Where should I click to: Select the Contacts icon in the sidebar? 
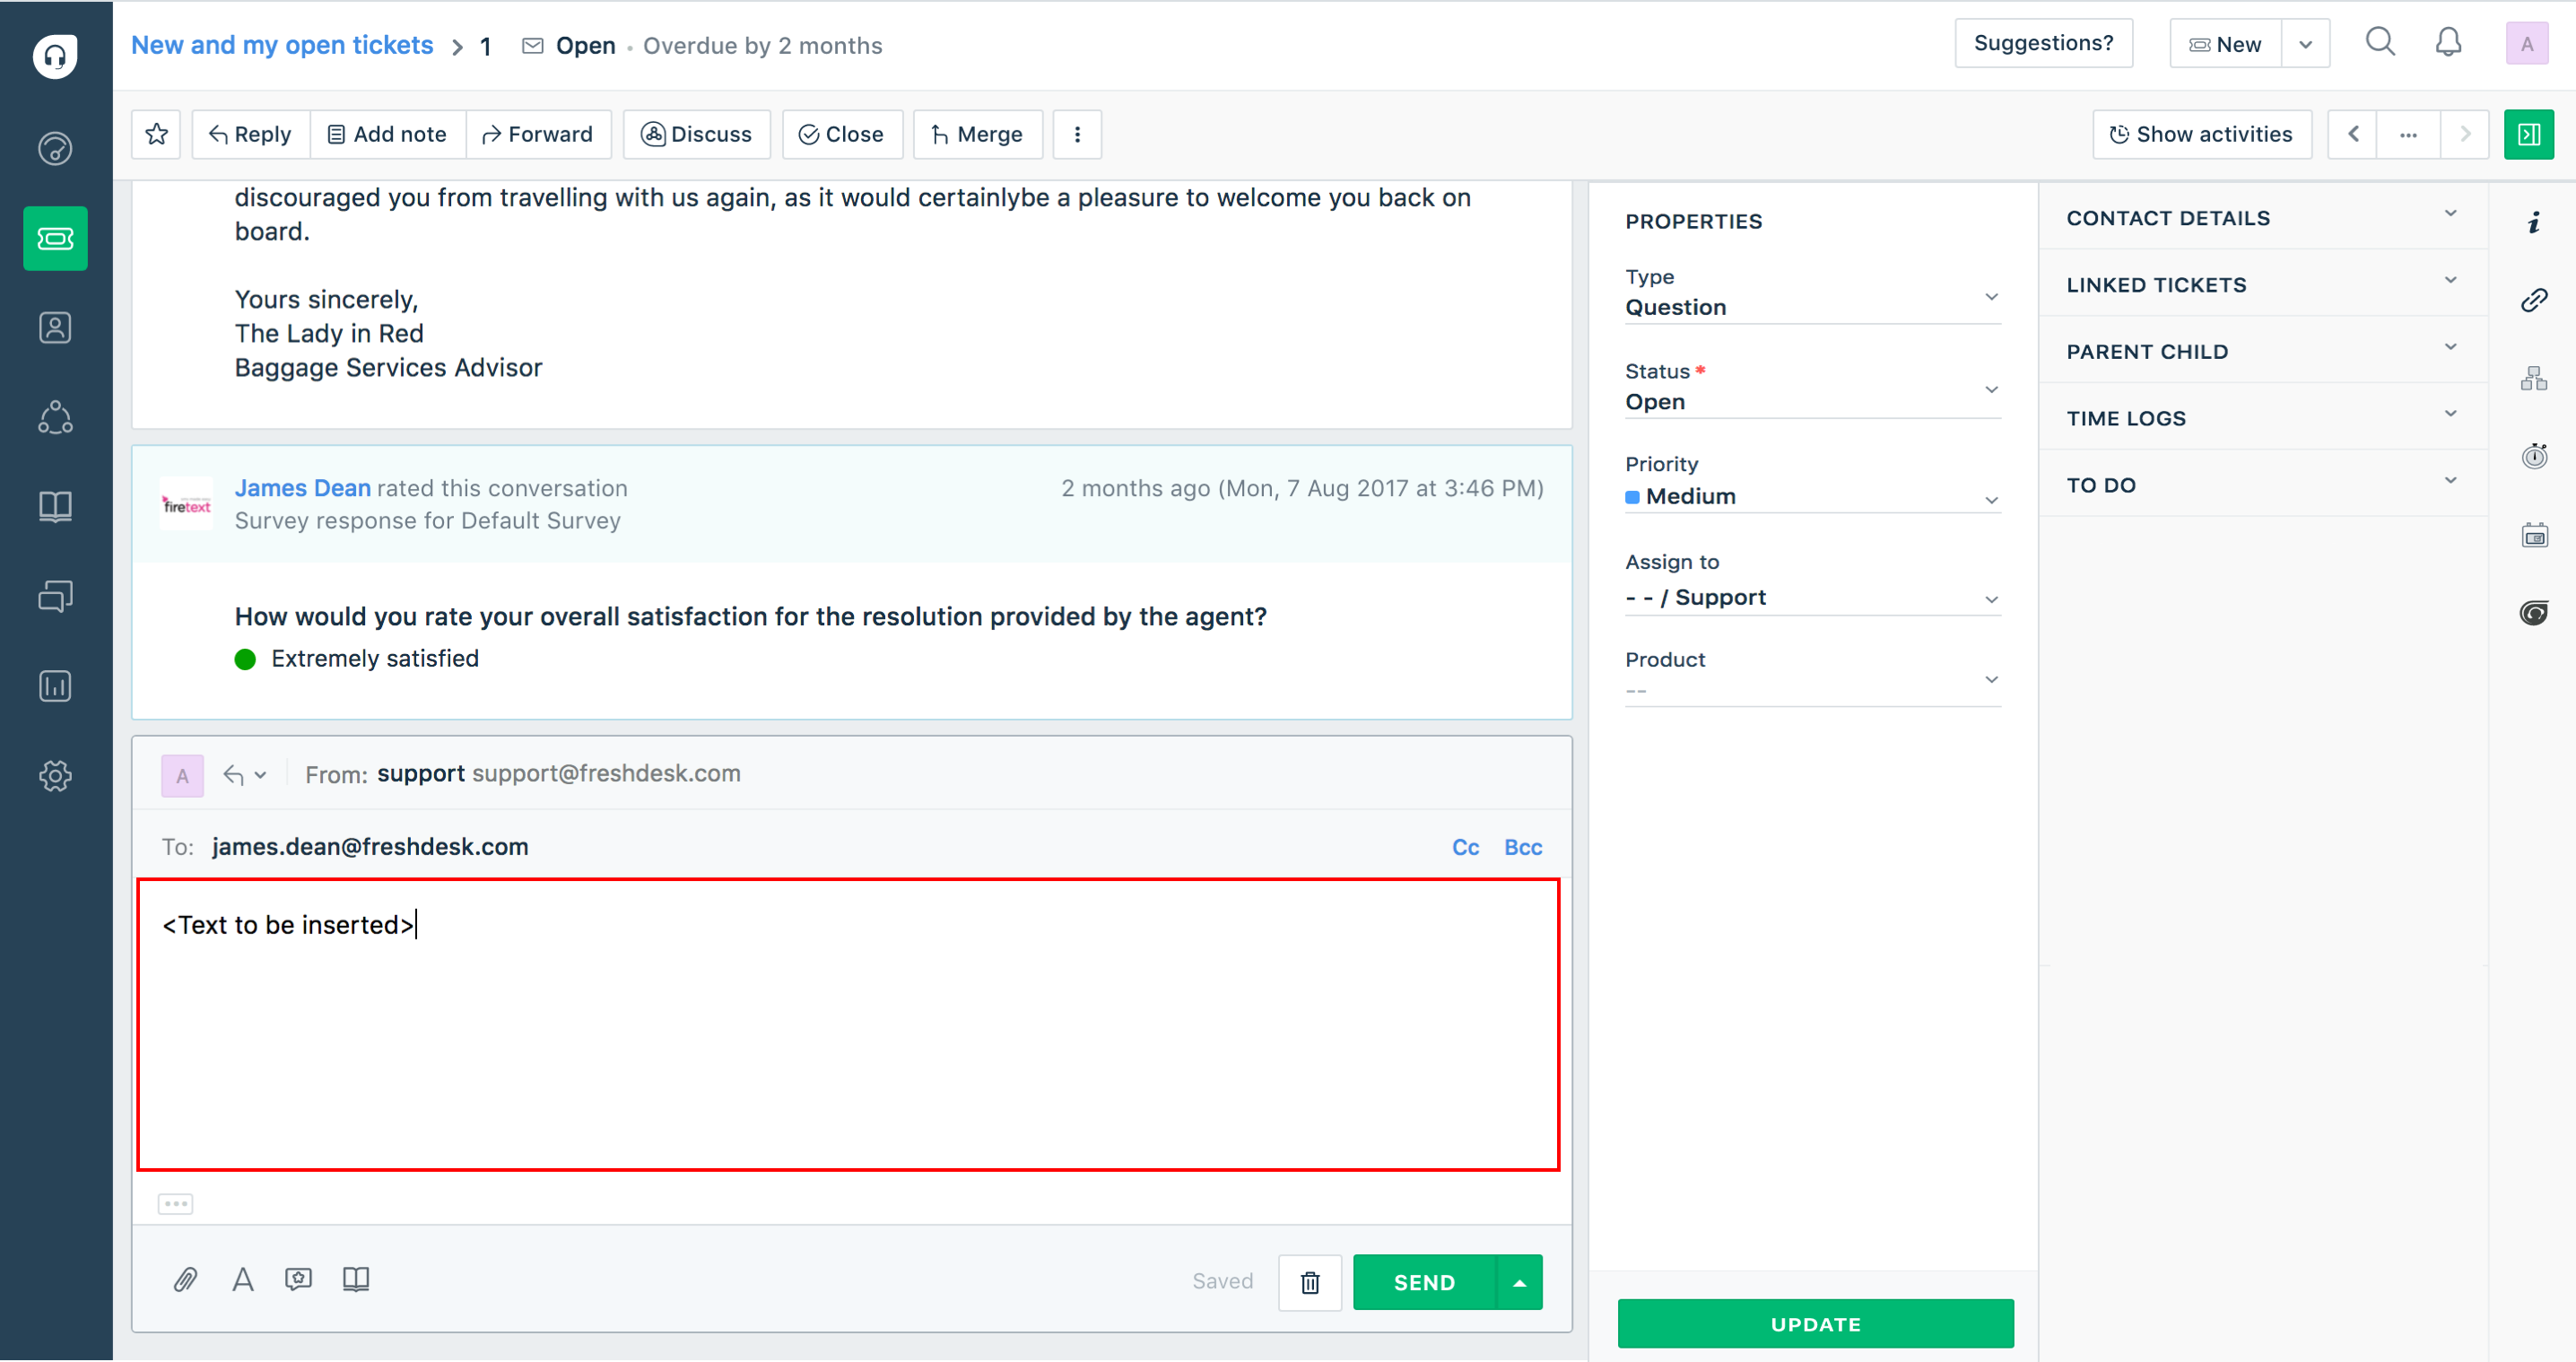[x=55, y=327]
